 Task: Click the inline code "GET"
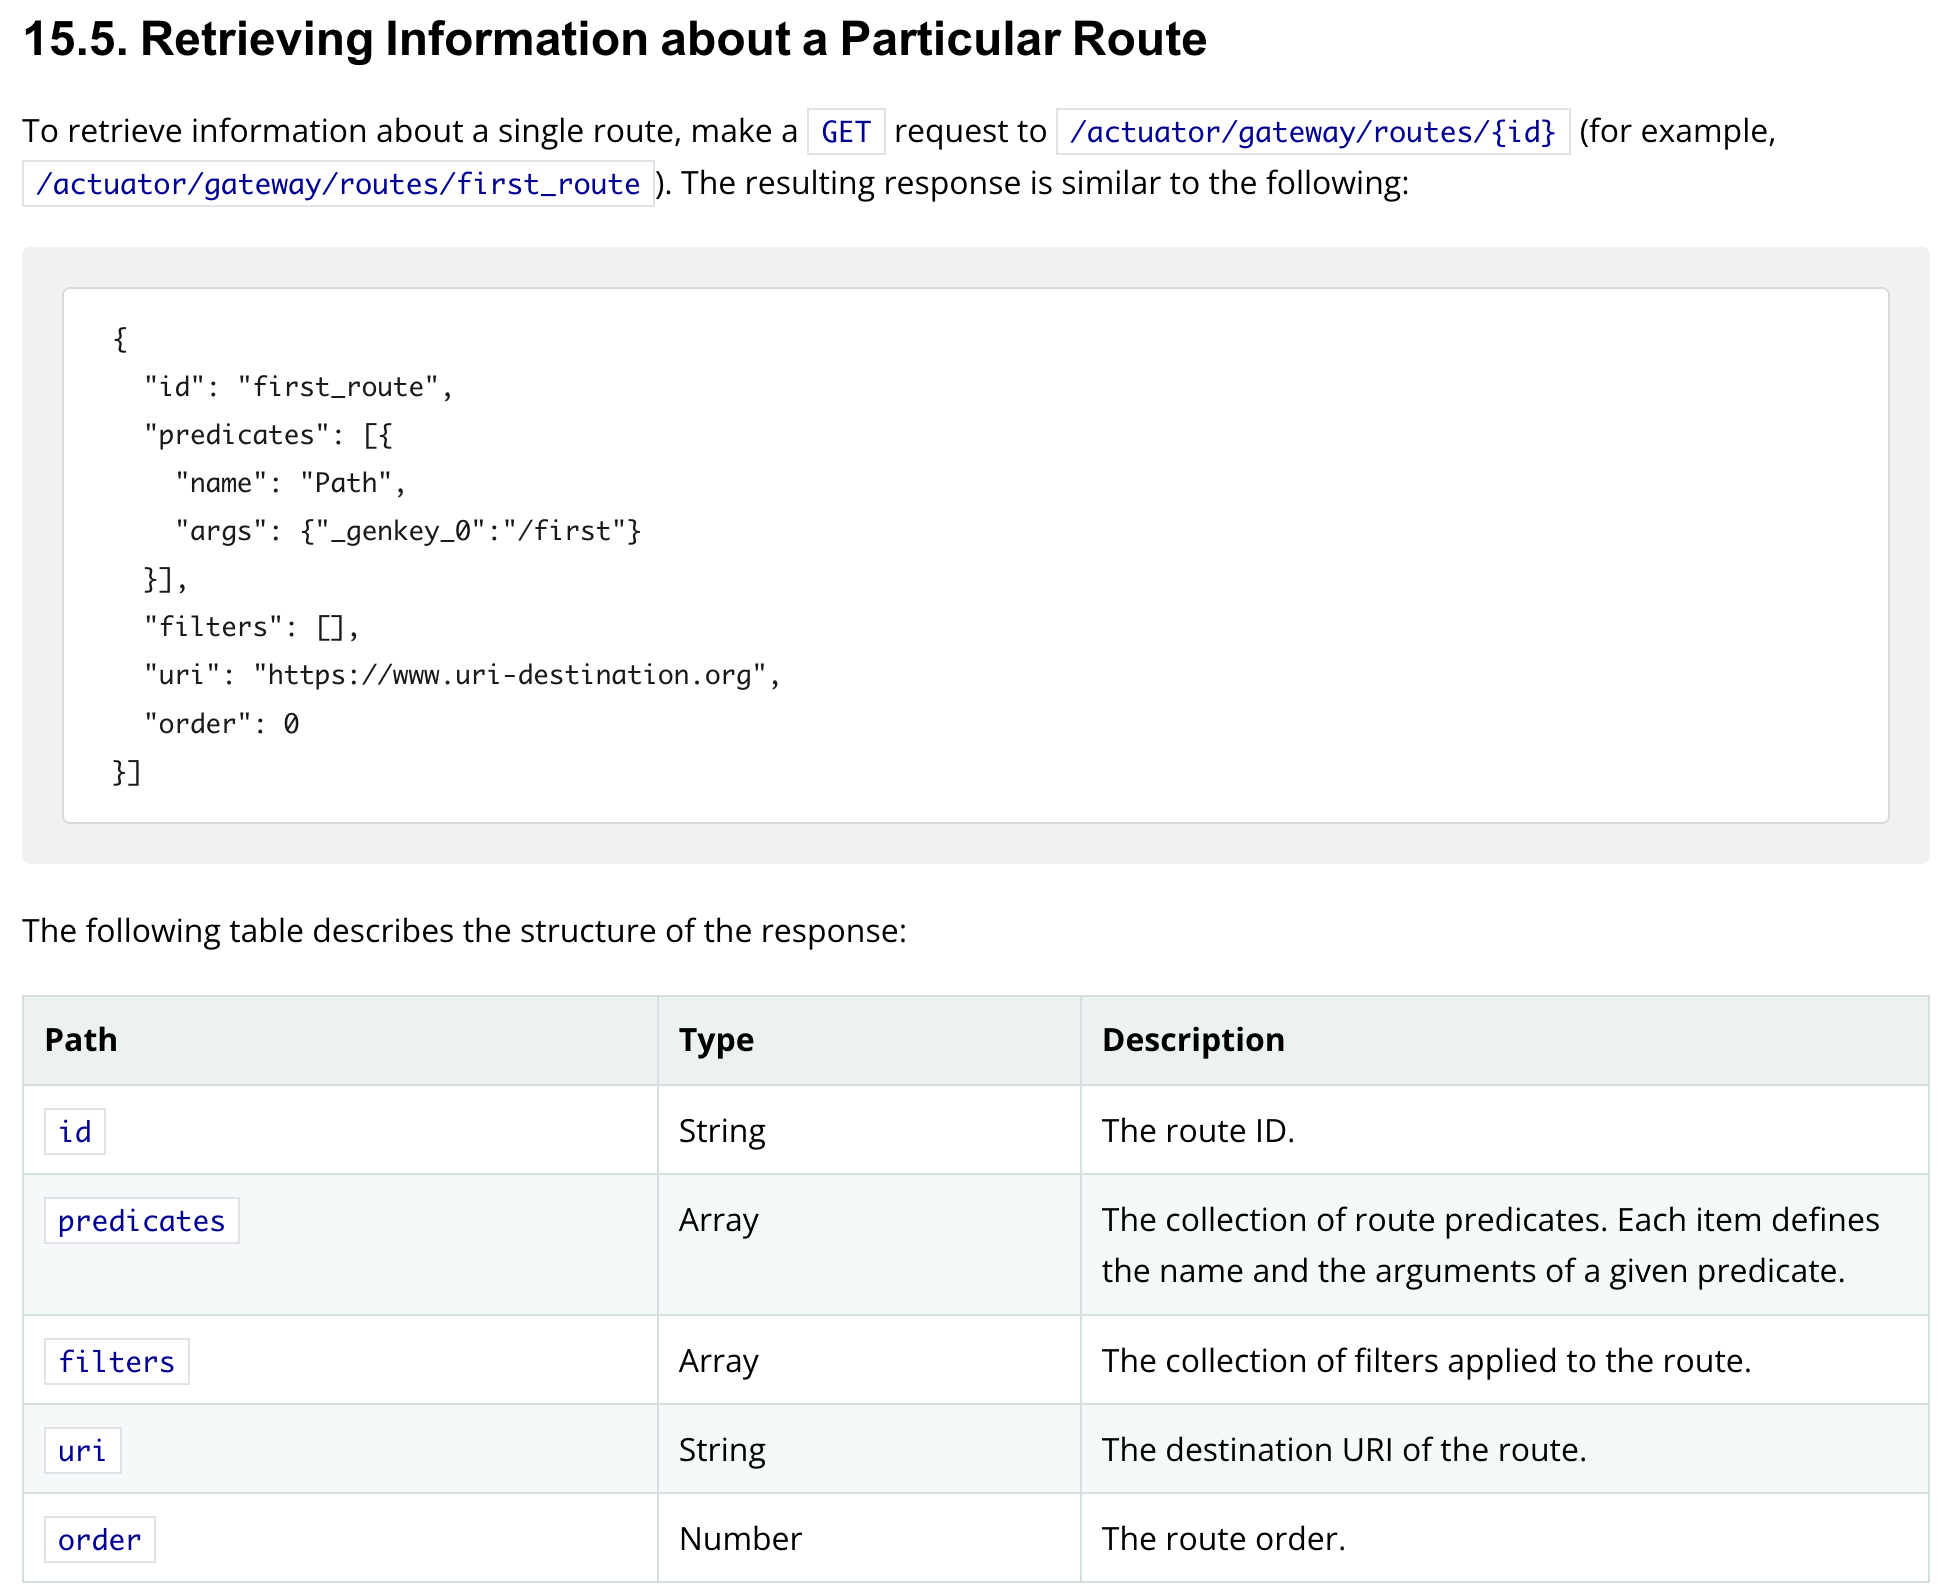846,132
